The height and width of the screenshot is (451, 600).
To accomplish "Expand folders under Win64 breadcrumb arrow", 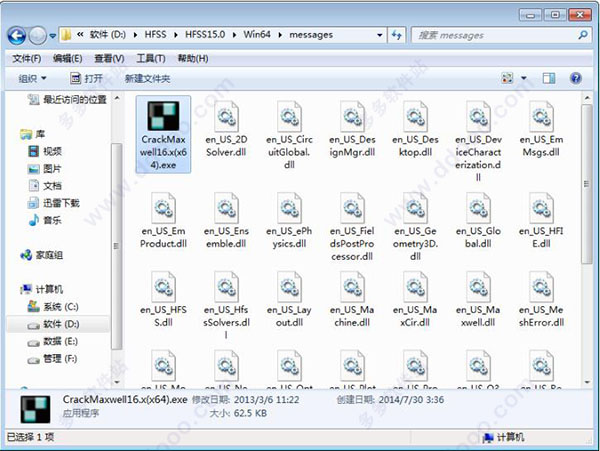I will [280, 35].
